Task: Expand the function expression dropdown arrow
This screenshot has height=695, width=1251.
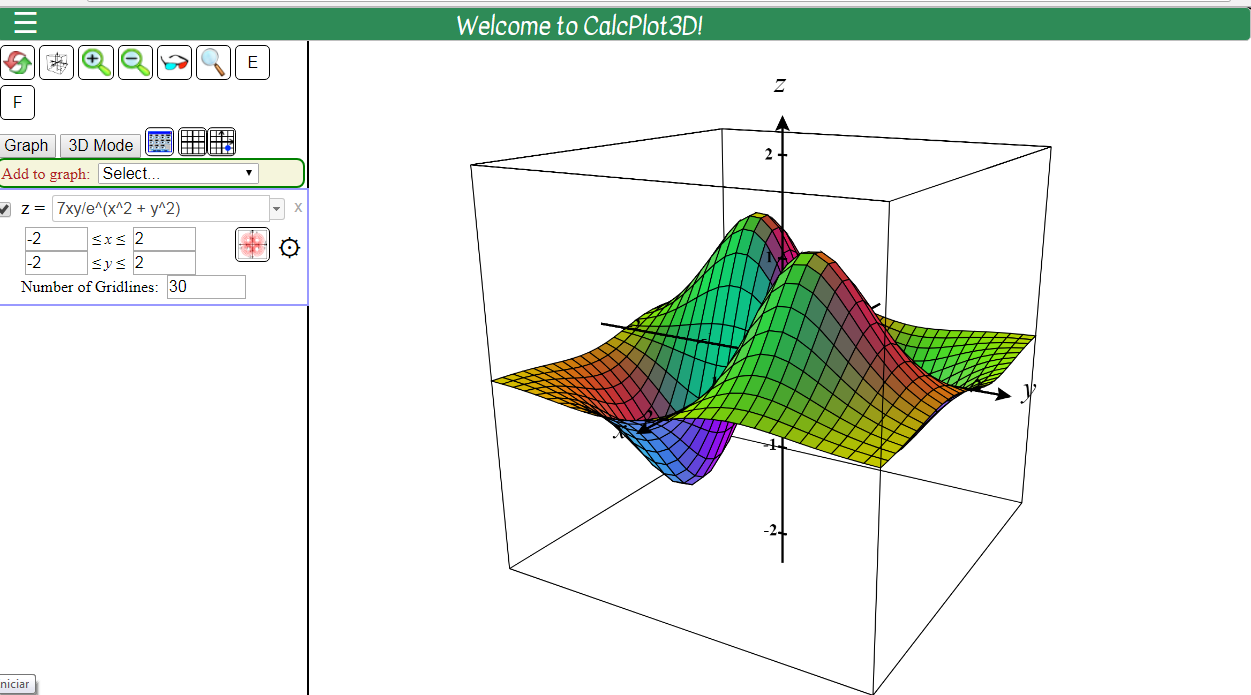Action: [277, 207]
